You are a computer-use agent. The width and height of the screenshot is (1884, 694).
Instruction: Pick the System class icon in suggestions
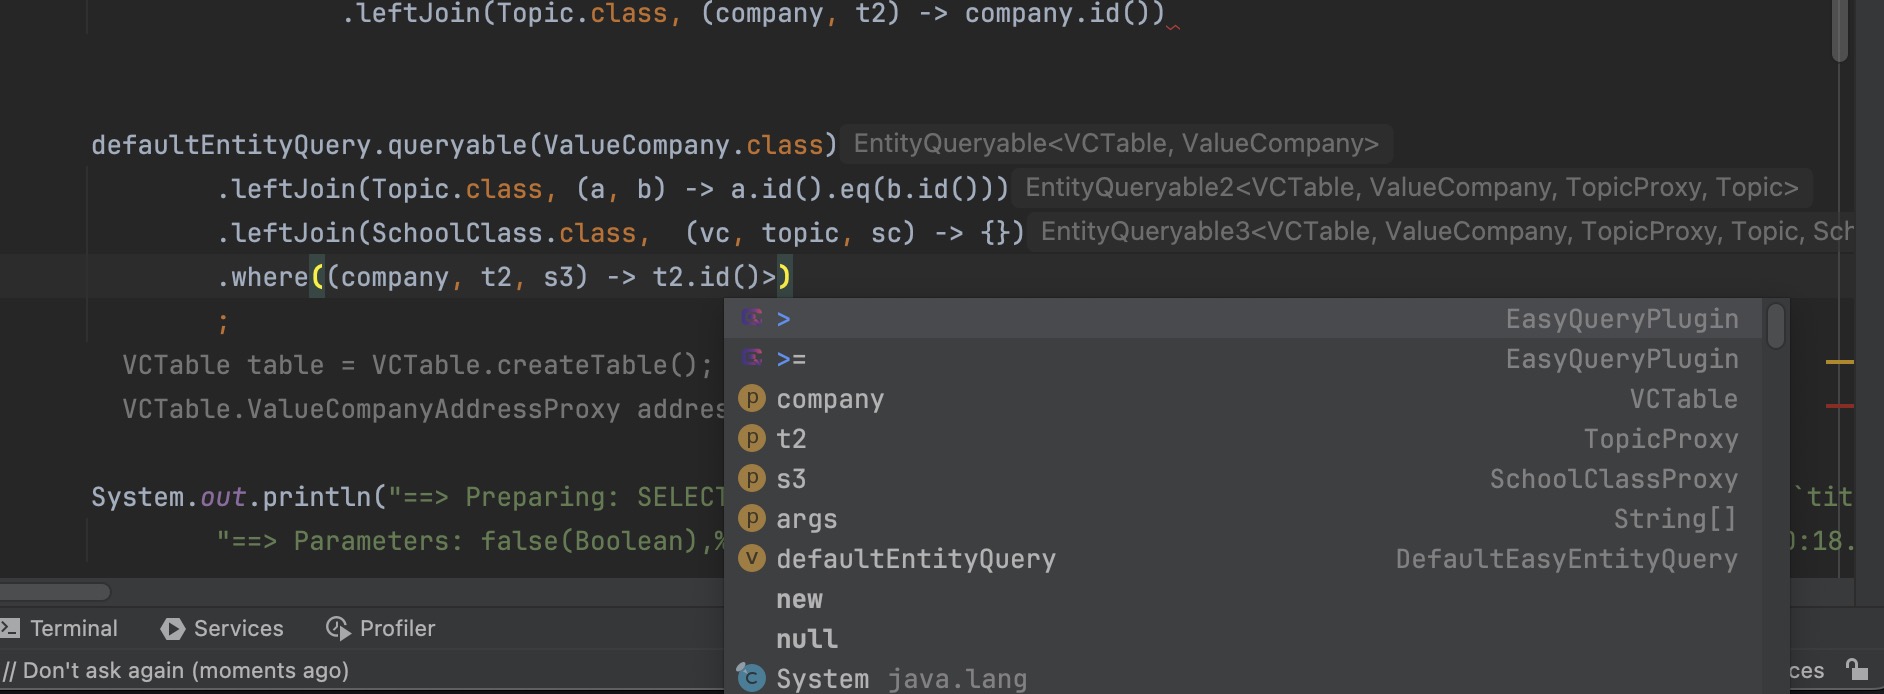751,678
